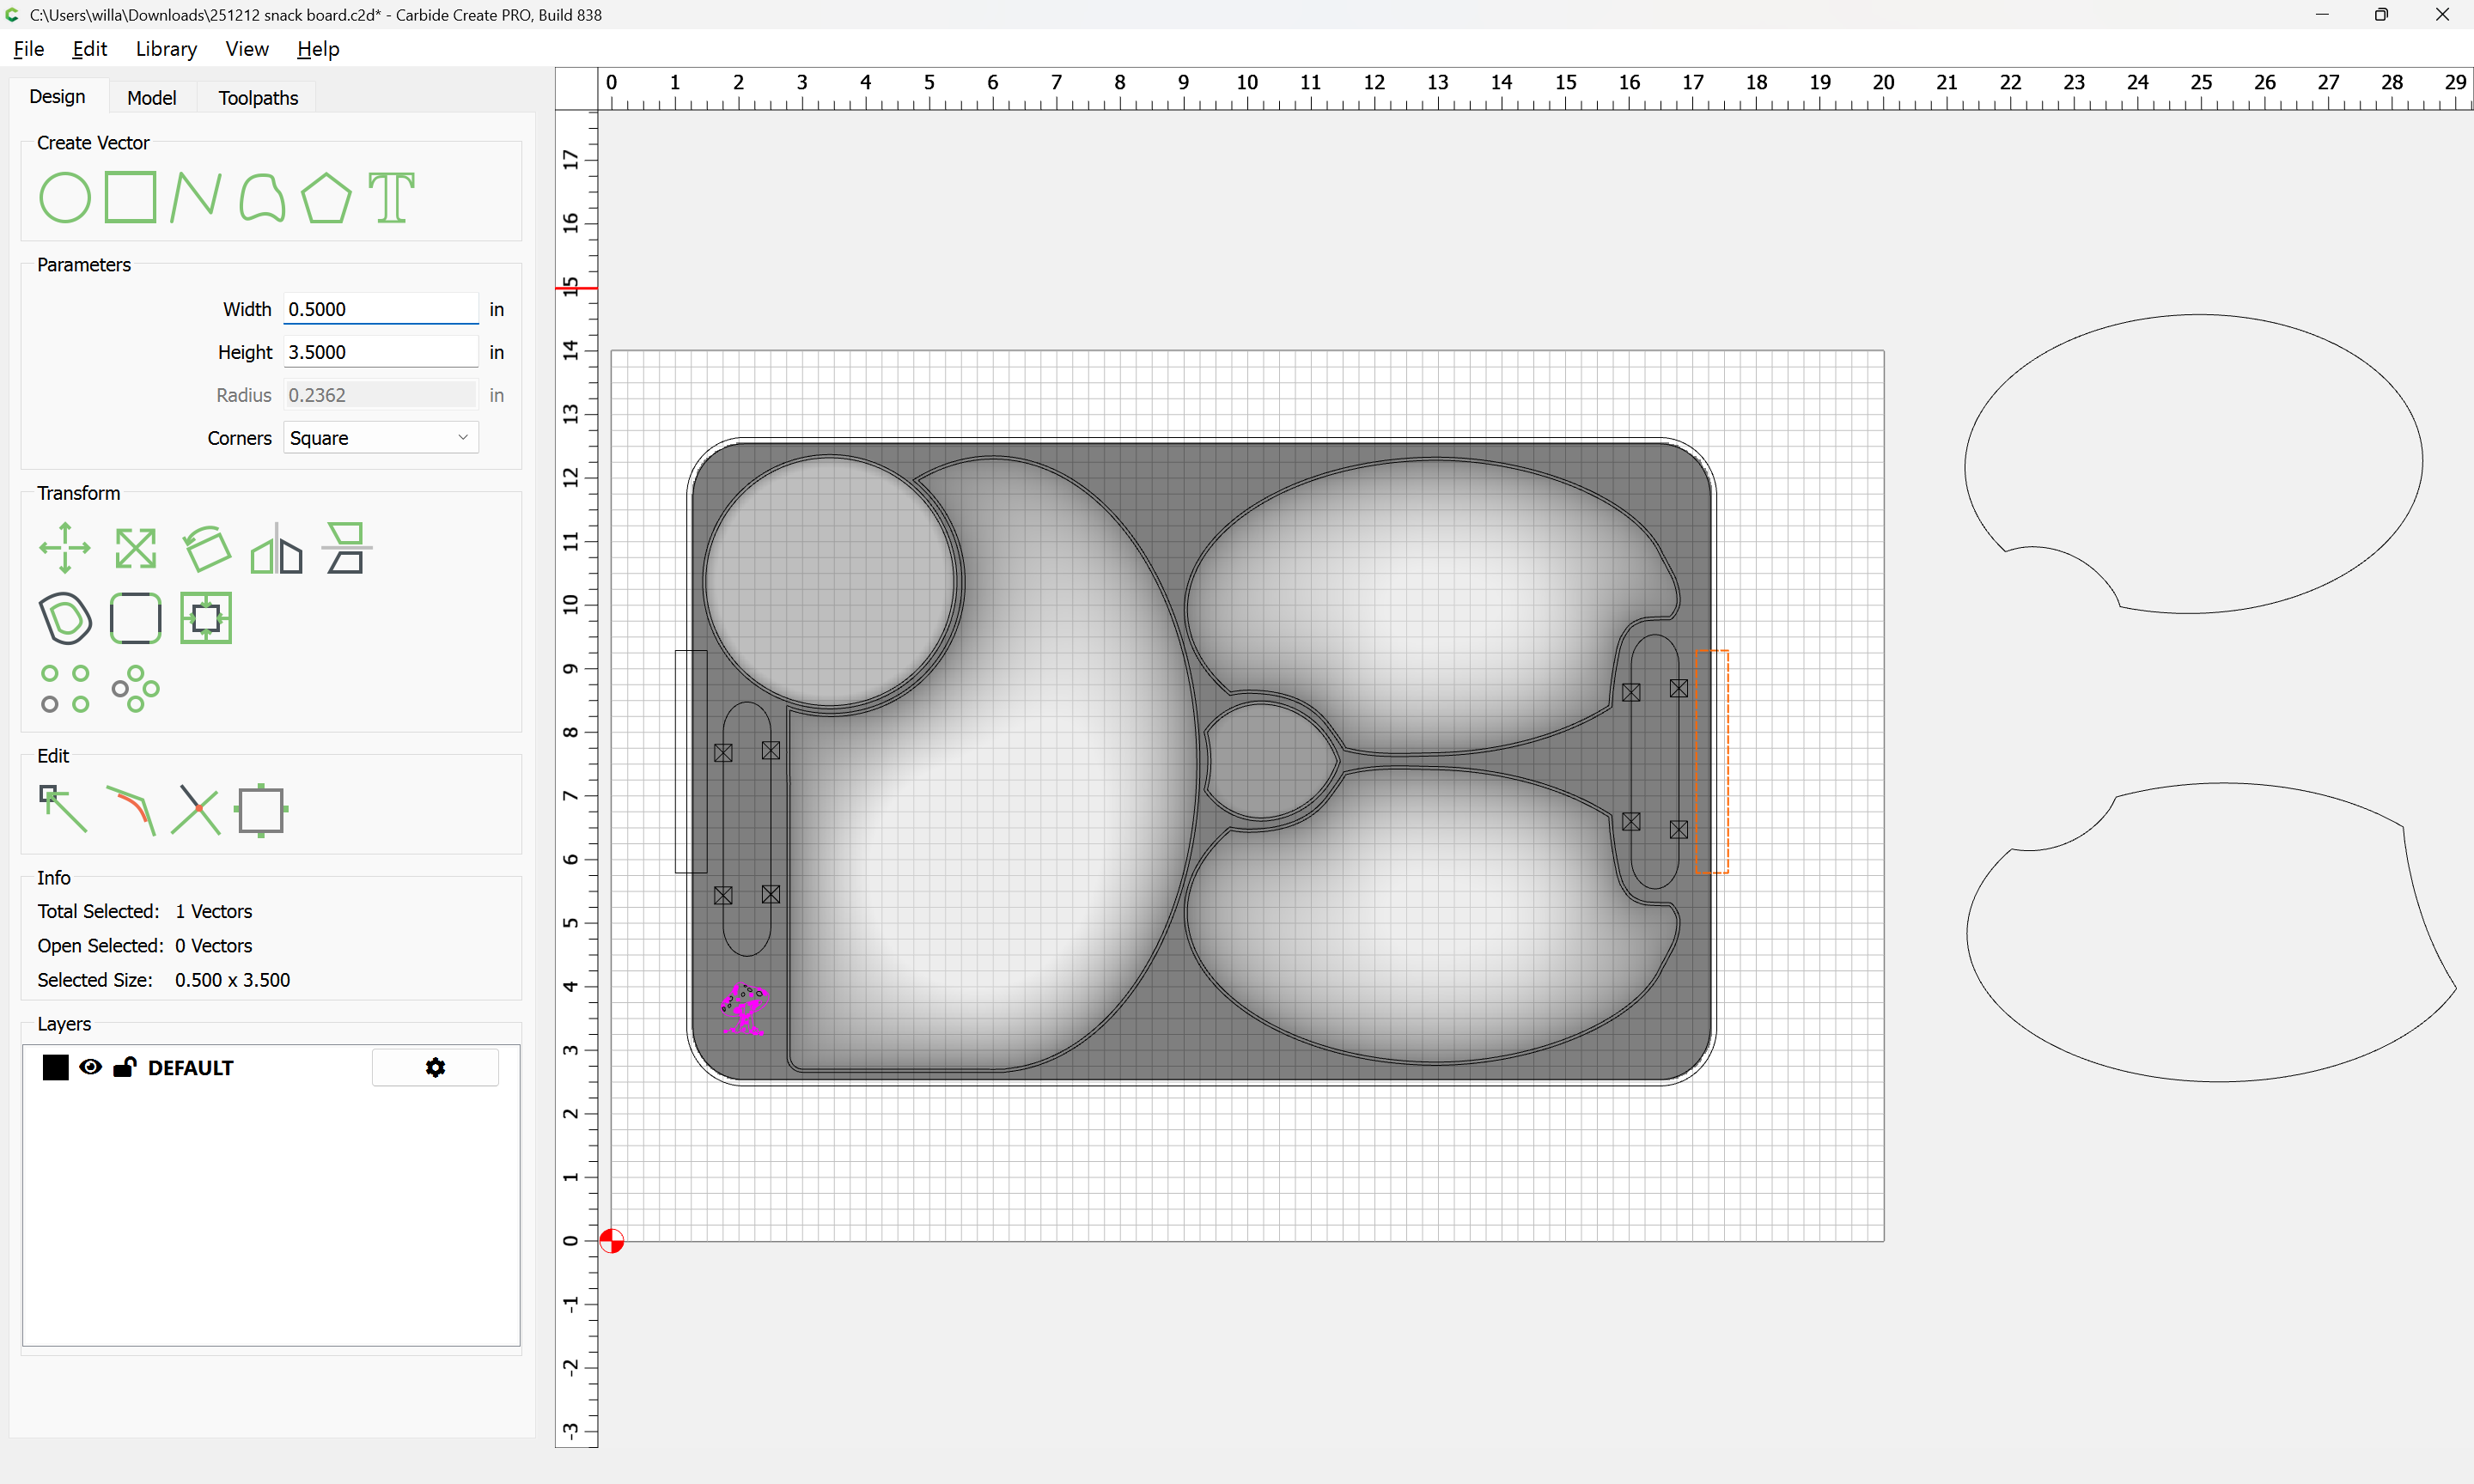This screenshot has height=1484, width=2474.
Task: Pick the Regular Polygon tool
Action: click(326, 197)
